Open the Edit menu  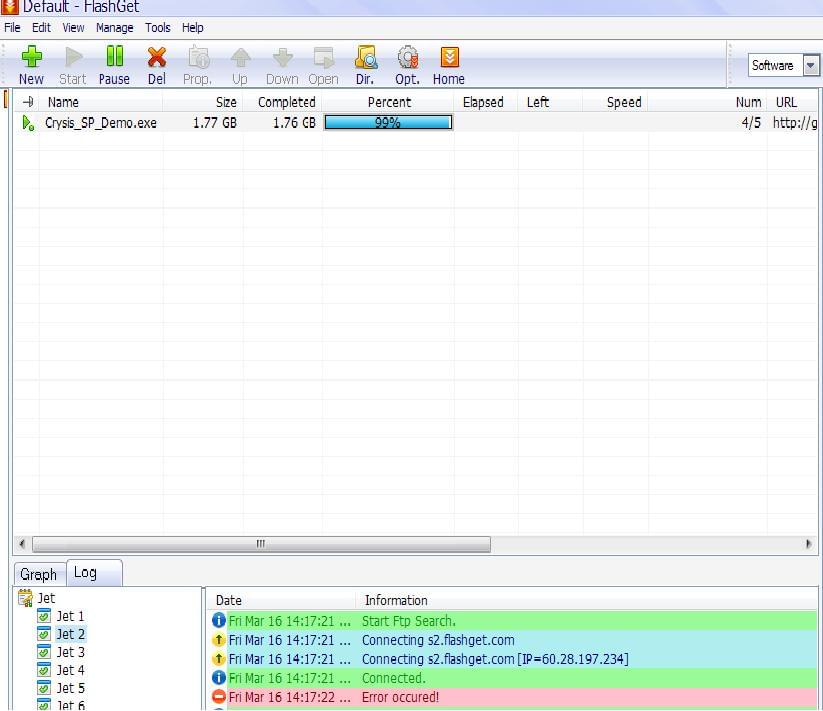click(x=41, y=28)
